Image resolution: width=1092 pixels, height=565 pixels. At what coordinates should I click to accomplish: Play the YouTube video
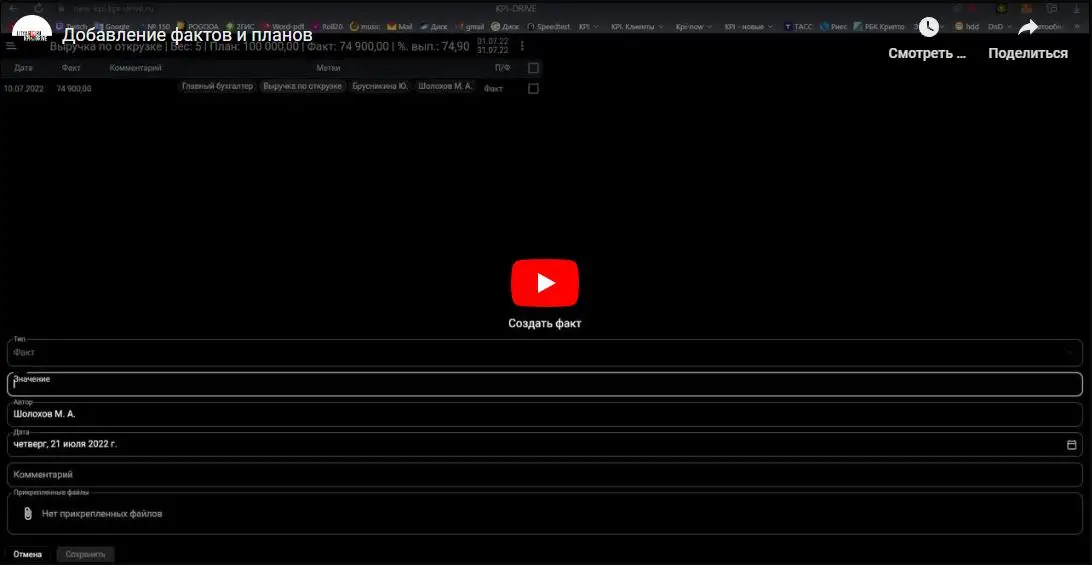[545, 283]
